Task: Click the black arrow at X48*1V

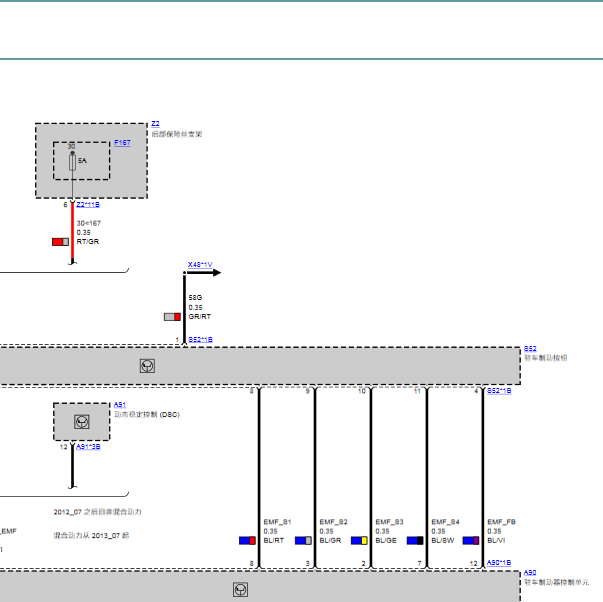Action: pos(204,272)
